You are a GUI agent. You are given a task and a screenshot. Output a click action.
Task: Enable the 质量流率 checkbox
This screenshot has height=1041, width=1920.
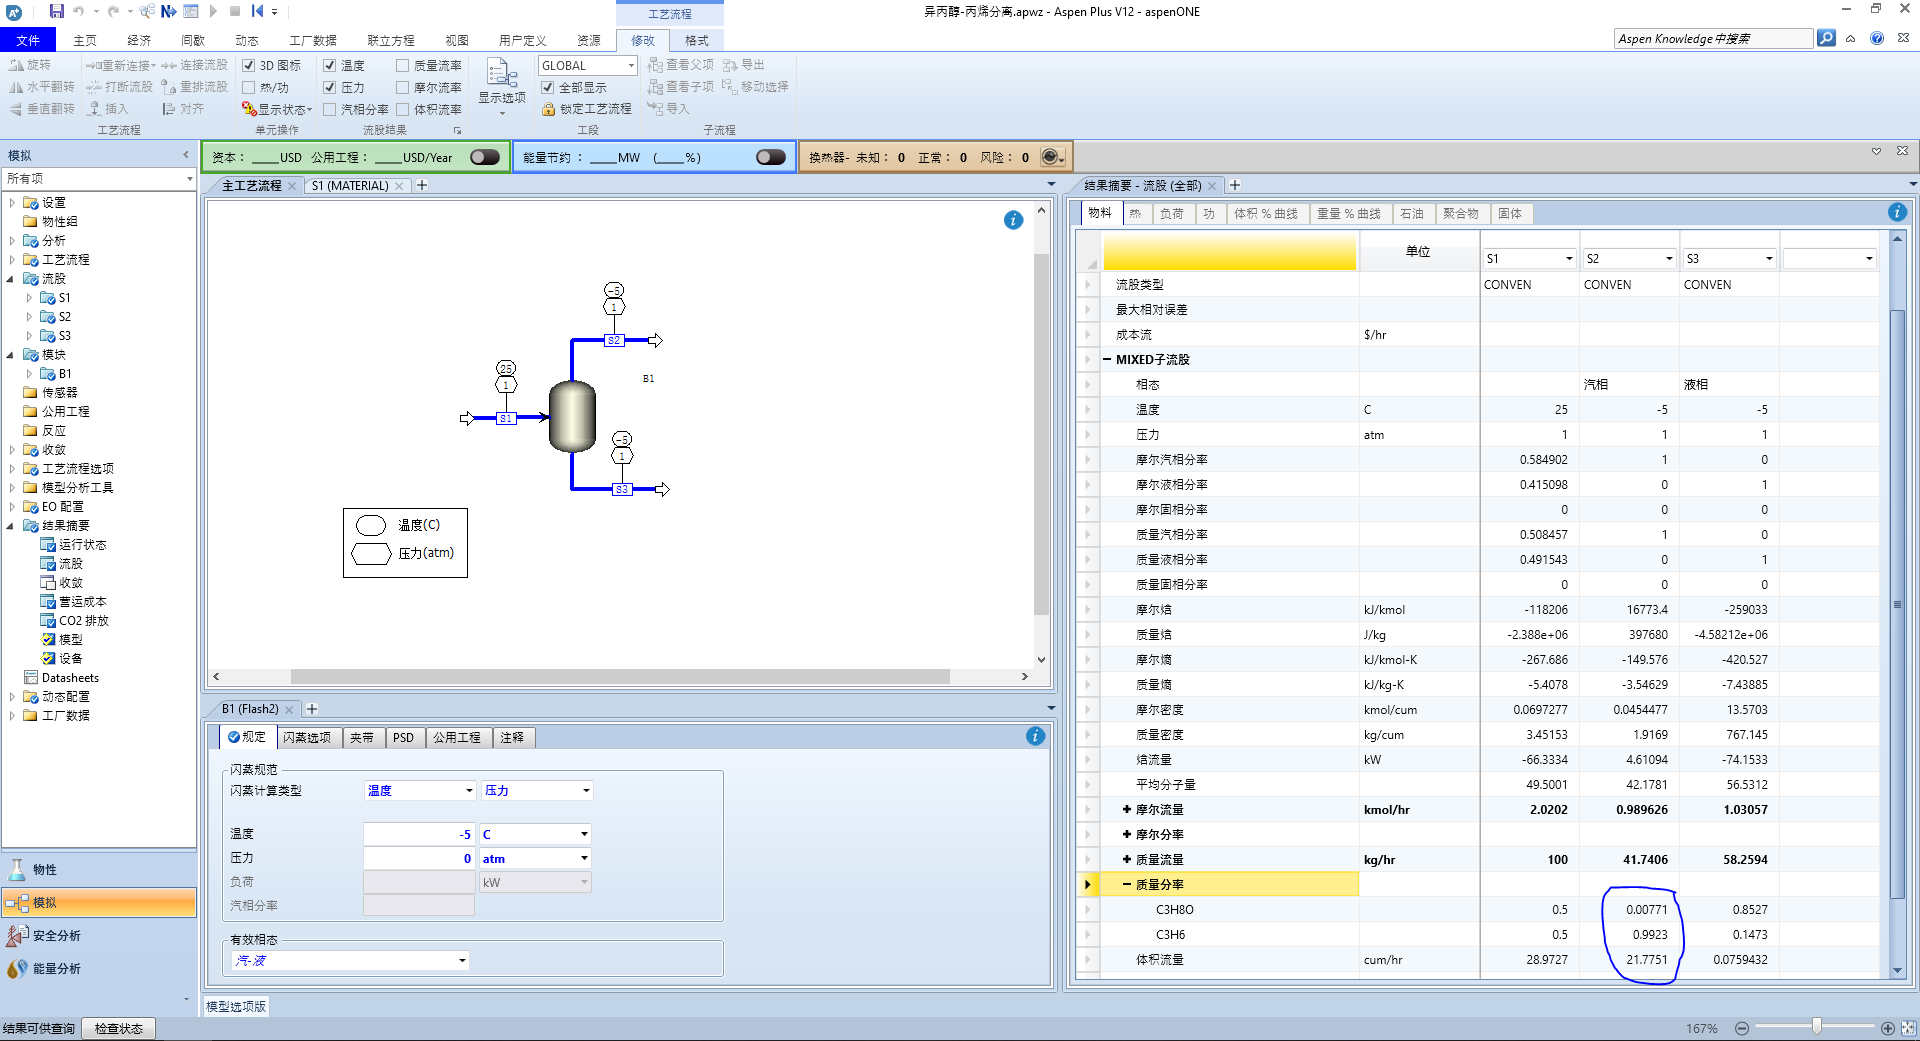click(x=402, y=65)
